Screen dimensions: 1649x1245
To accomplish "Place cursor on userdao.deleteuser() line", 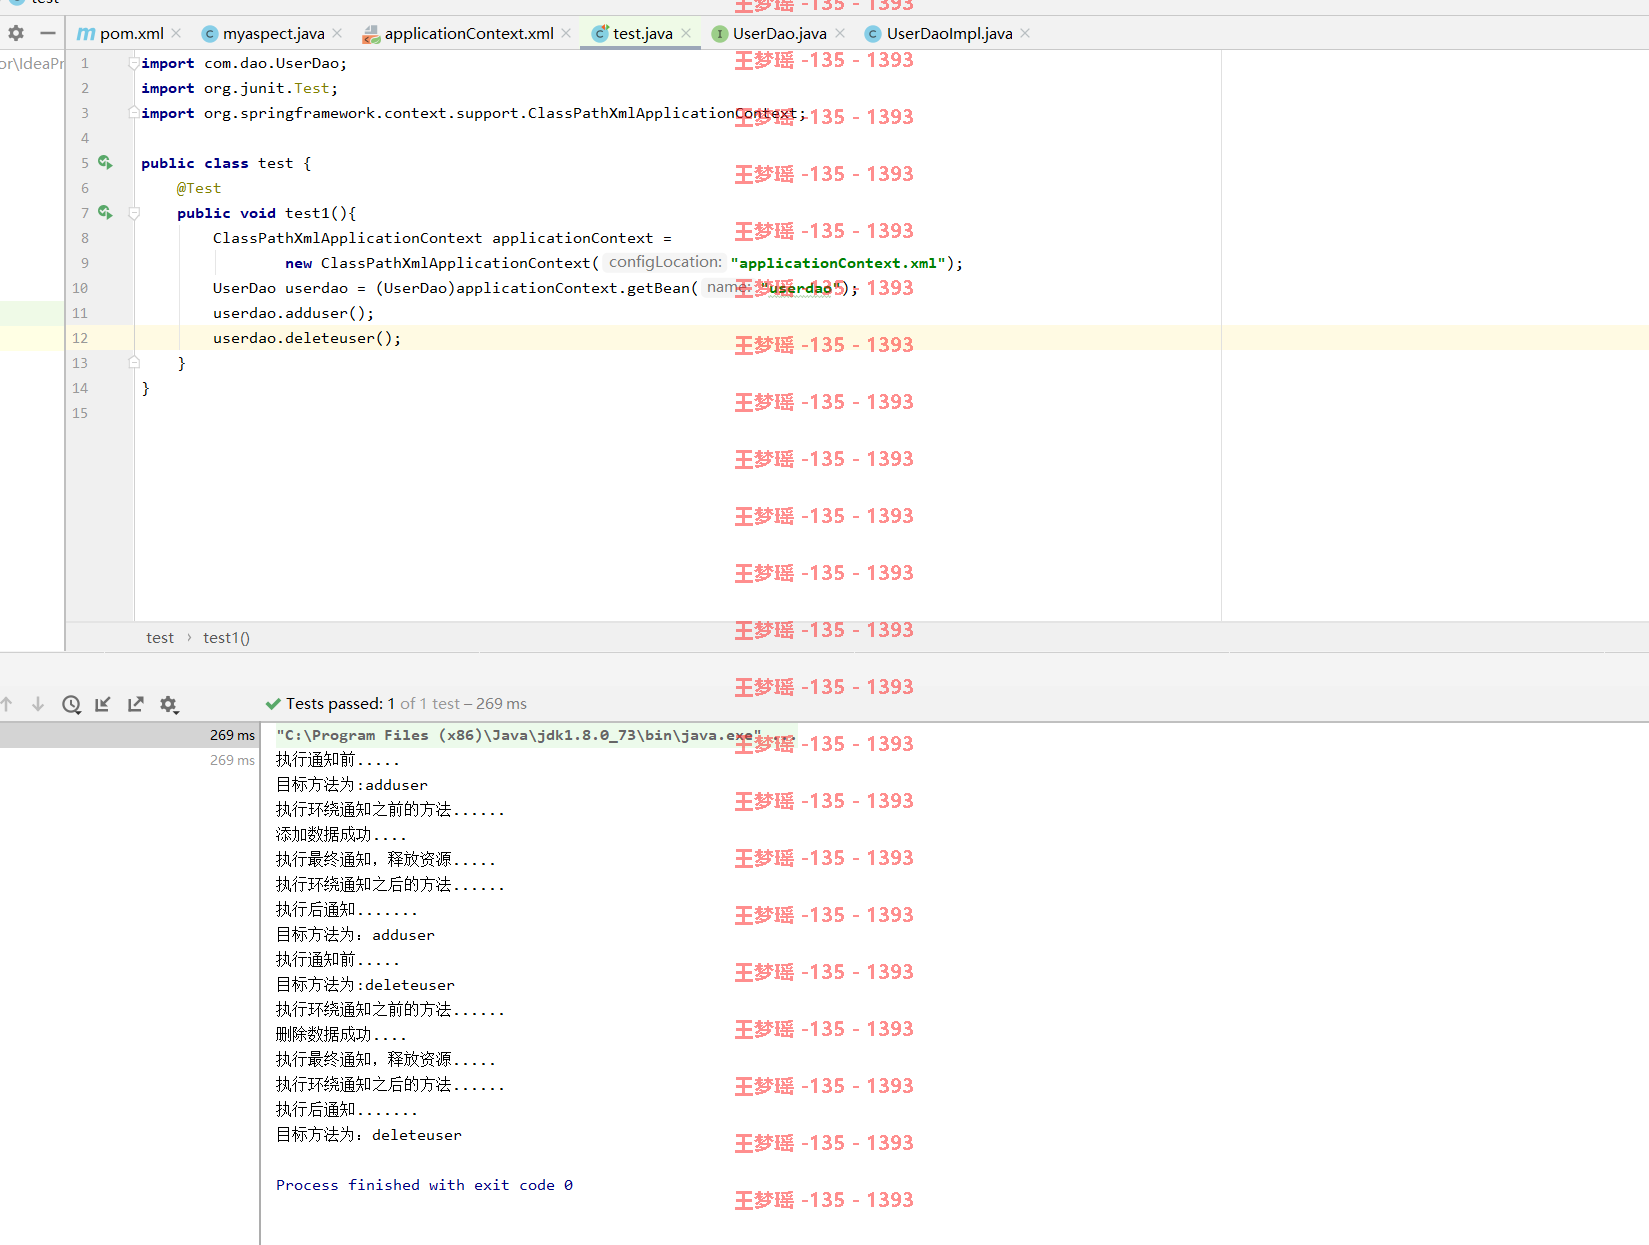I will pos(307,338).
